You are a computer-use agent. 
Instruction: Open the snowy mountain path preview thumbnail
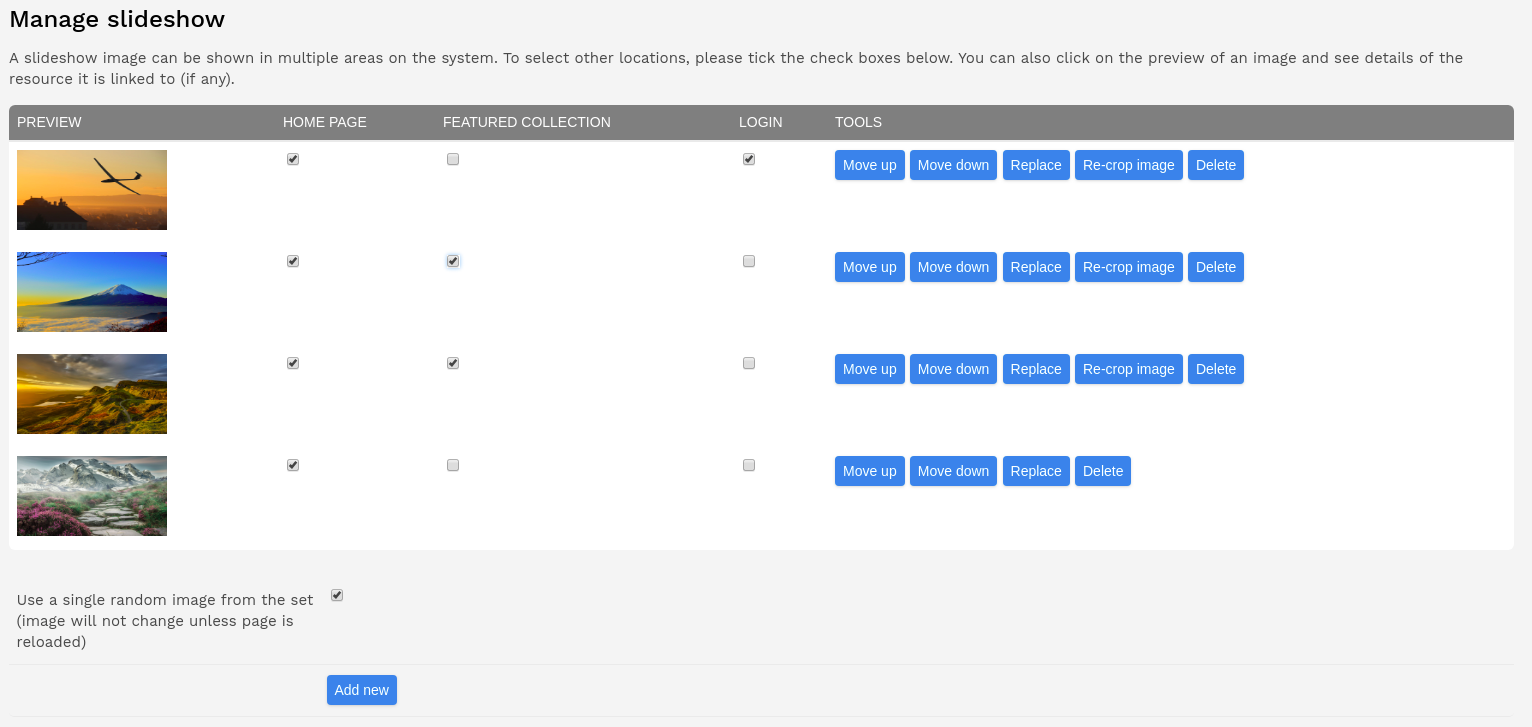92,496
